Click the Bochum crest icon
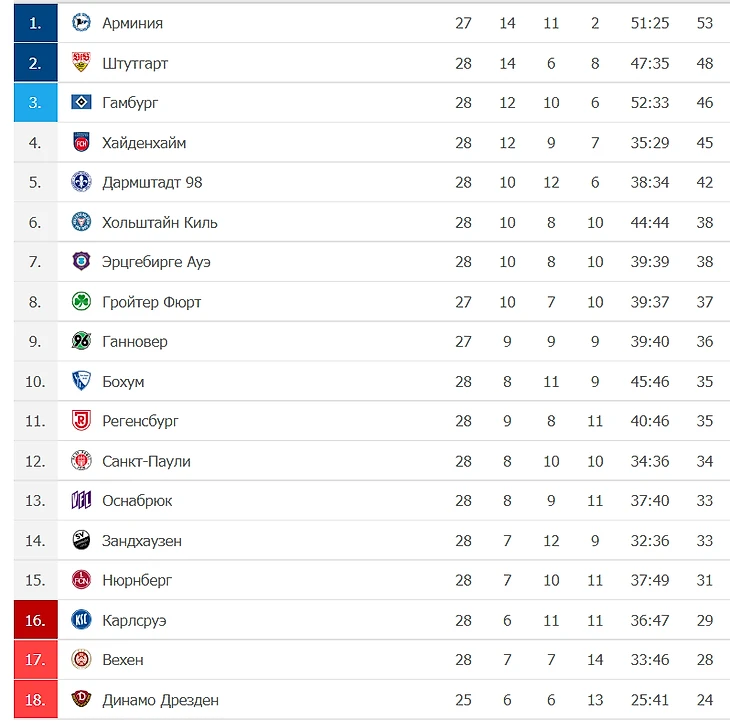Screen dimensions: 730x721 (x=81, y=381)
